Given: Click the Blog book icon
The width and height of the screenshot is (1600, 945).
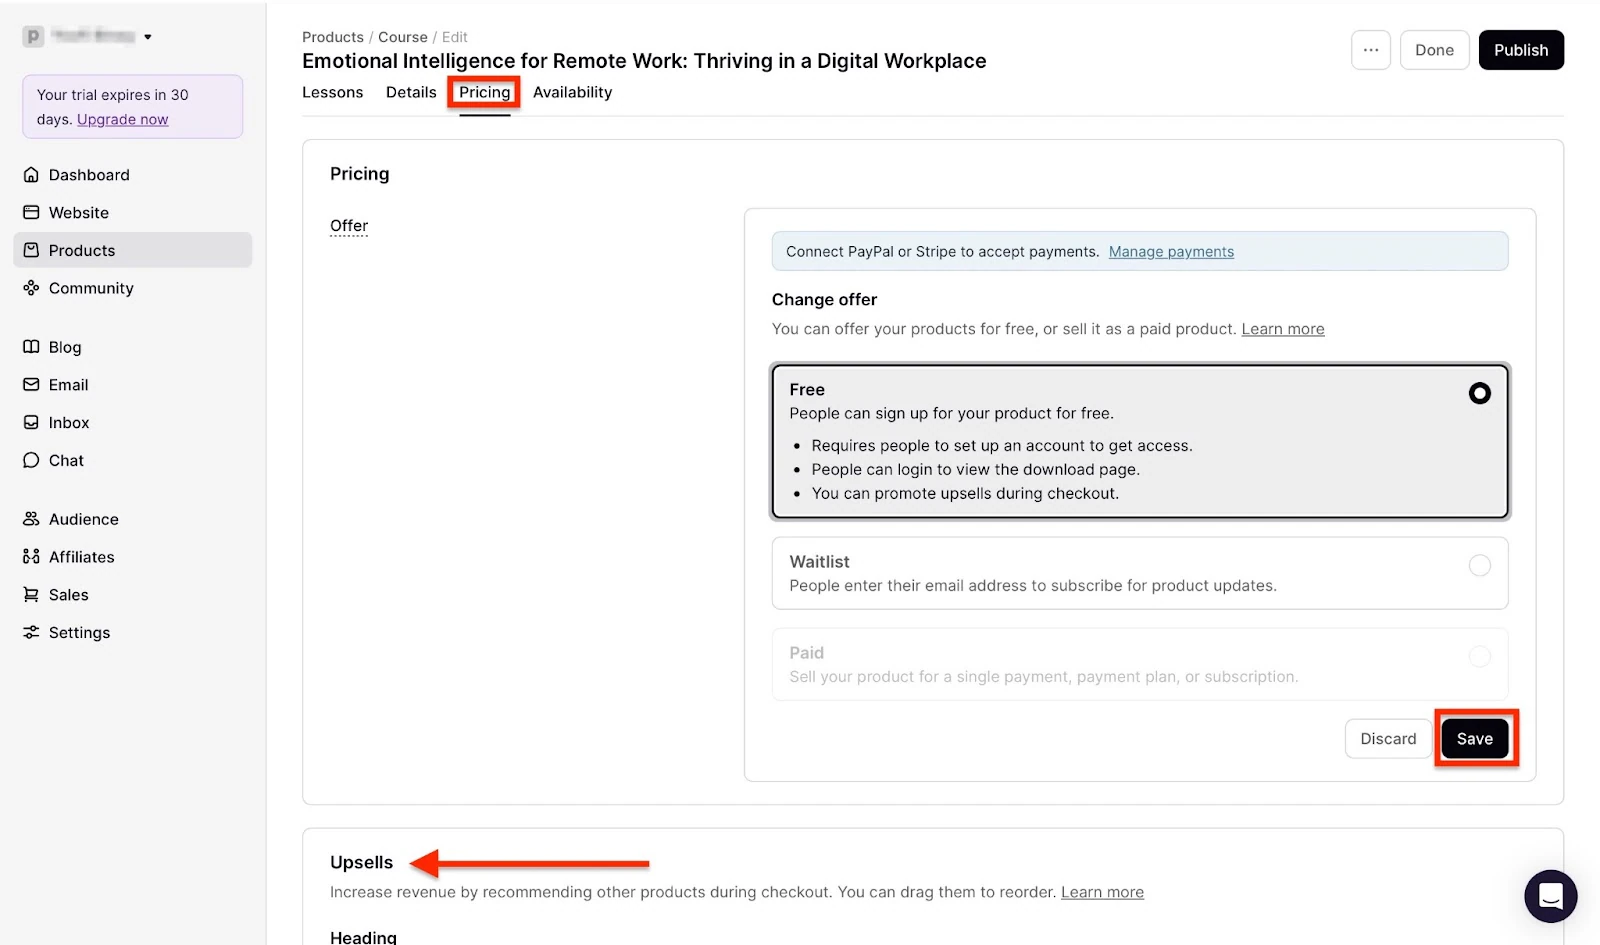Looking at the screenshot, I should click(31, 347).
